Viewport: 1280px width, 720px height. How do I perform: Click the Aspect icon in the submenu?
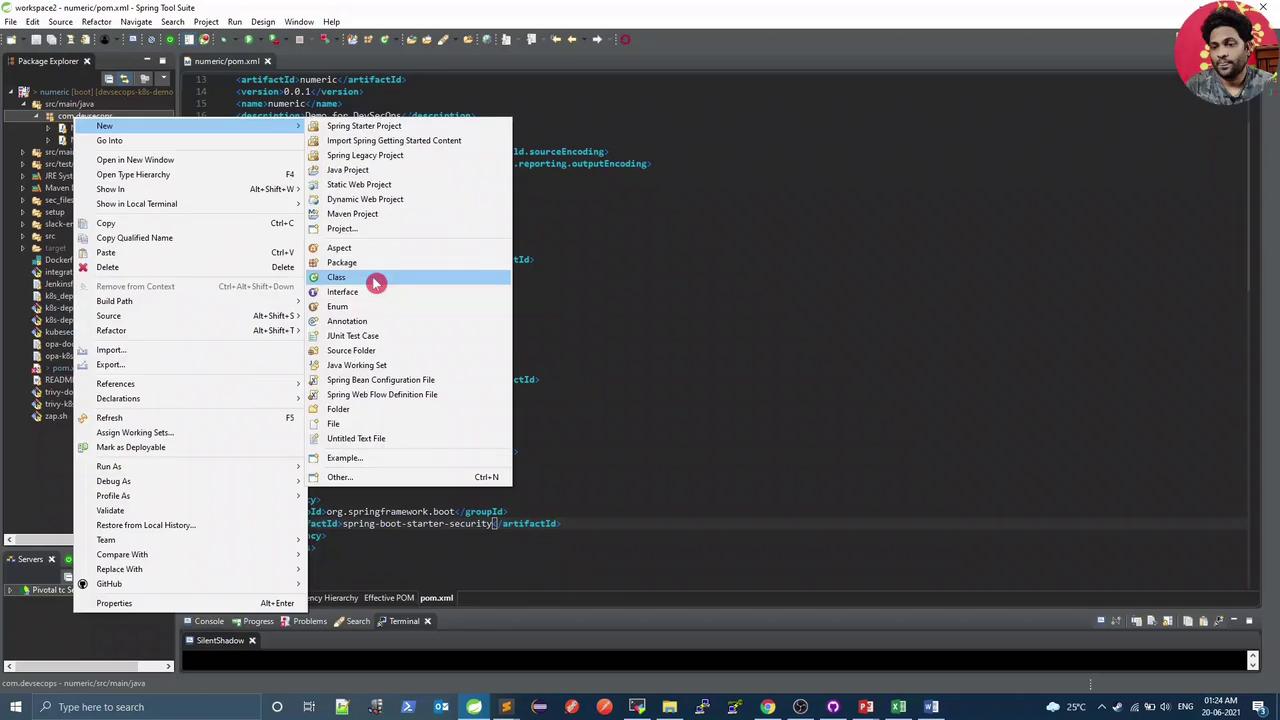[314, 248]
